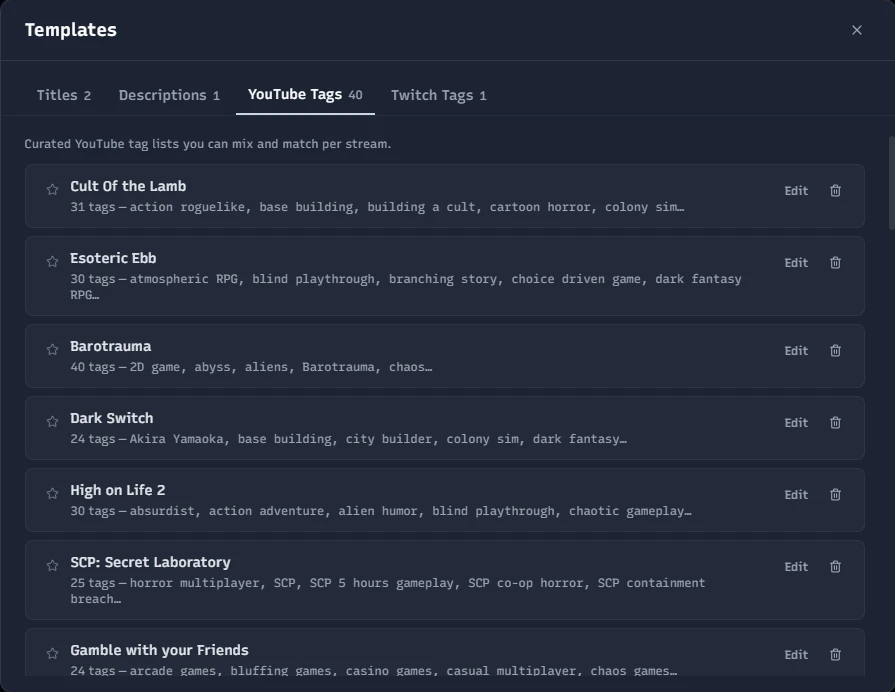Viewport: 895px width, 692px height.
Task: Click the "40 tags" Barotrauma description
Action: [251, 367]
